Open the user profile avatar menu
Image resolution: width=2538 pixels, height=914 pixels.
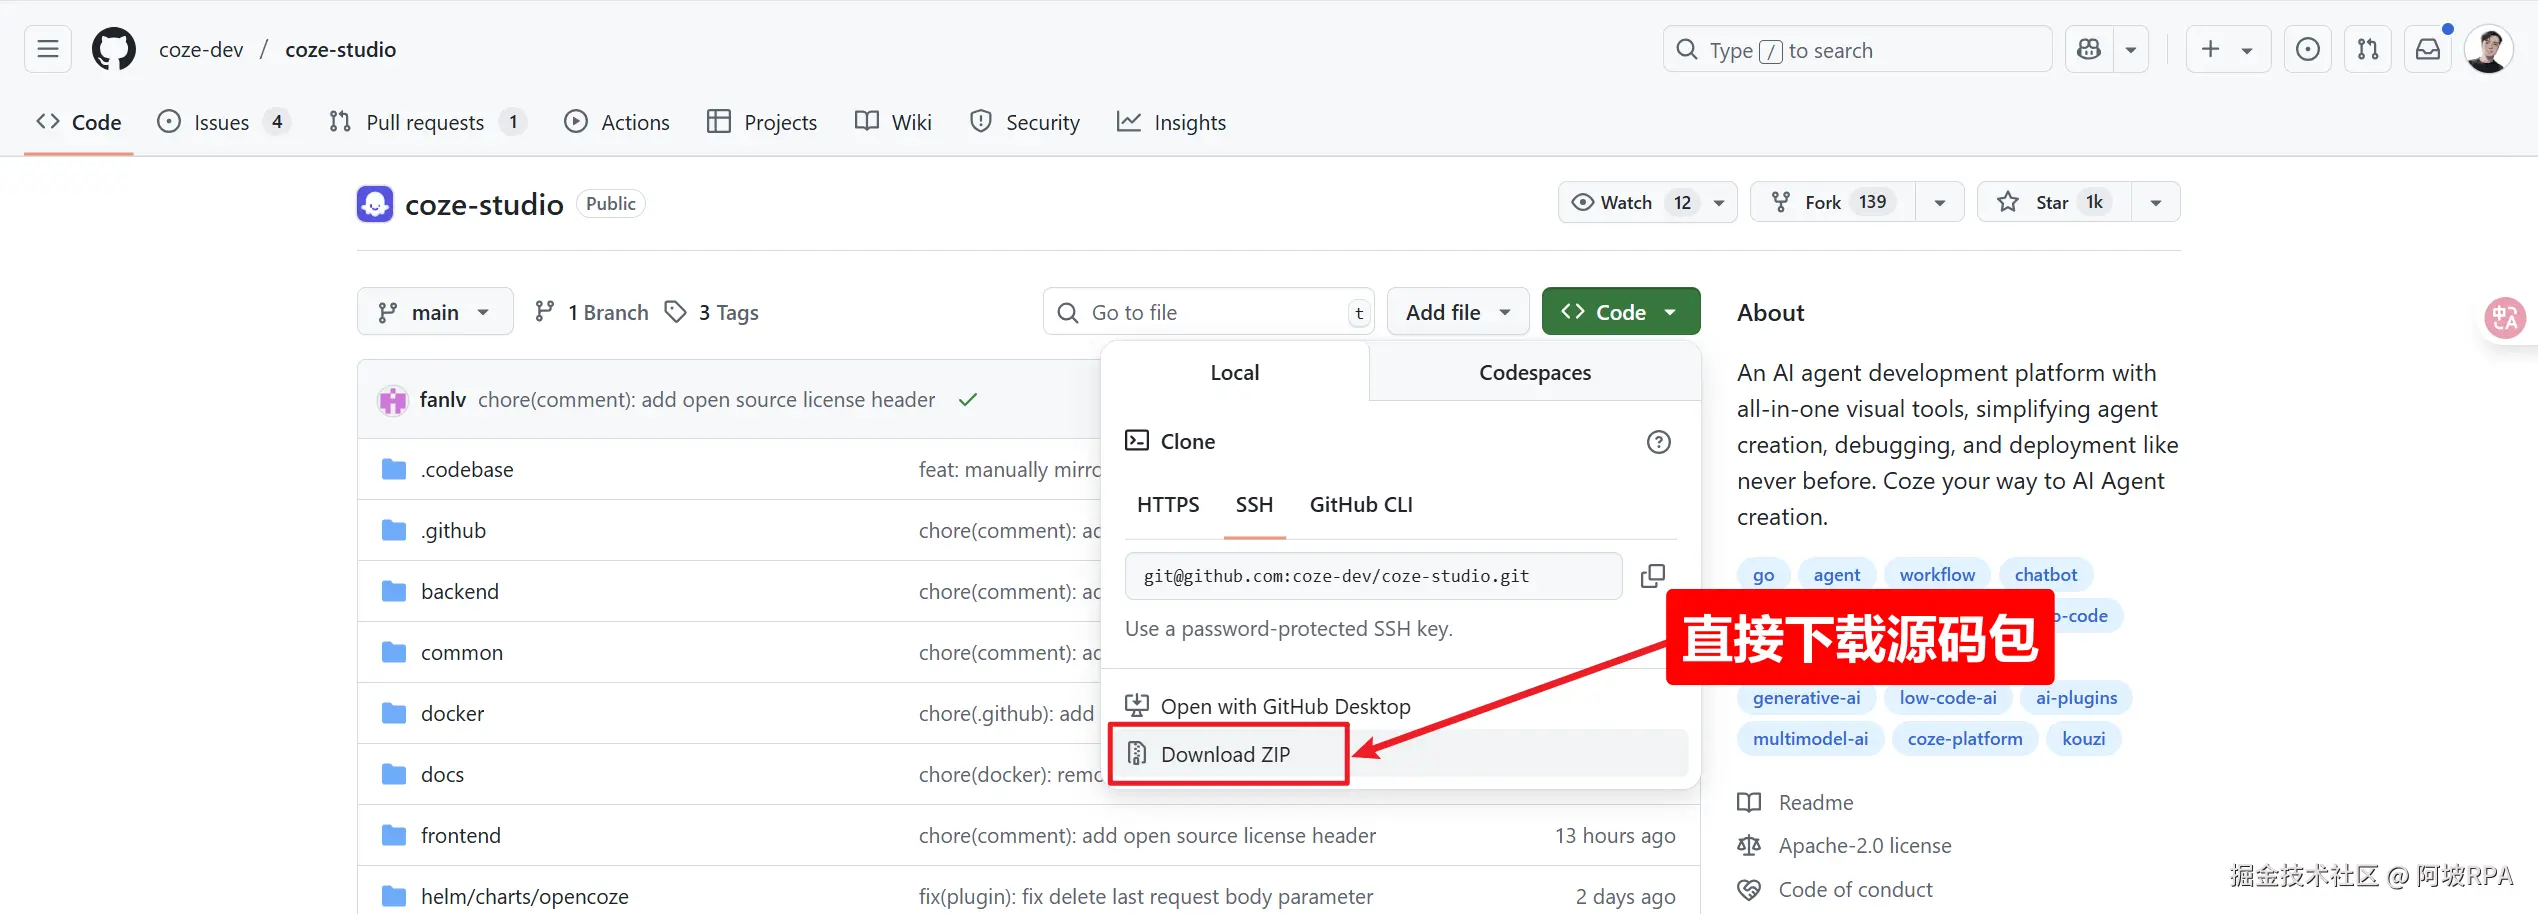(x=2489, y=49)
